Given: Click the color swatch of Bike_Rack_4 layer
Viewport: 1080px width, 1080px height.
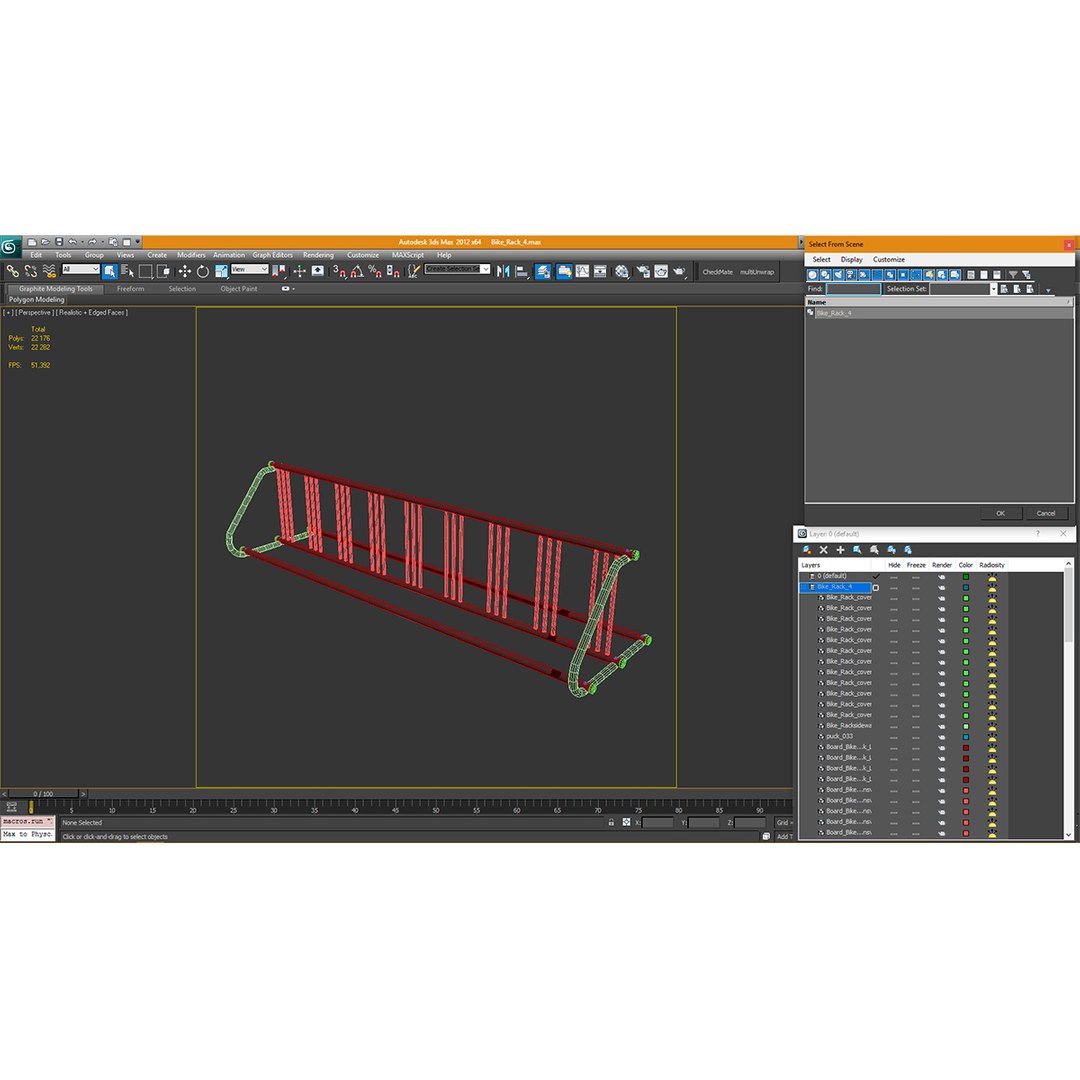Looking at the screenshot, I should coord(966,588).
